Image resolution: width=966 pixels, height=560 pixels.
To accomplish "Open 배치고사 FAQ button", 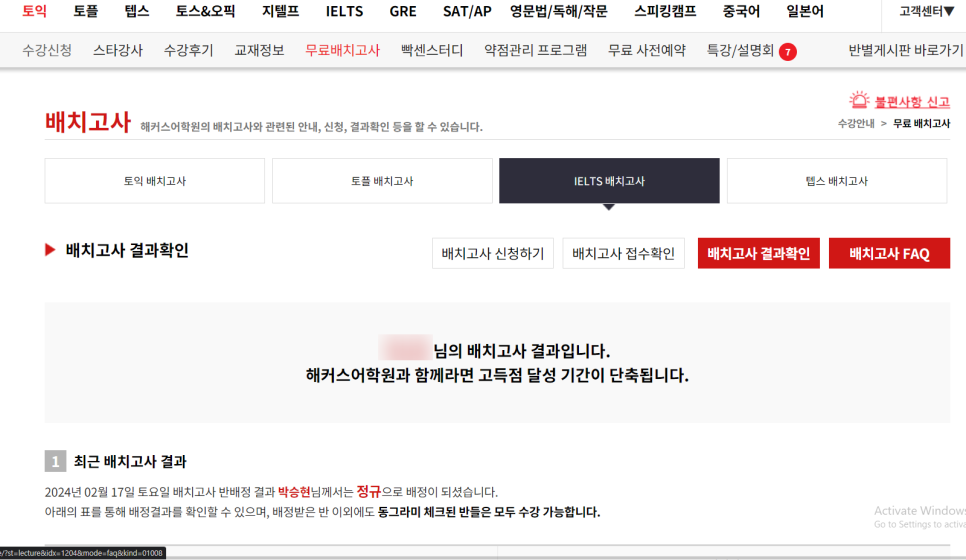I will point(889,253).
